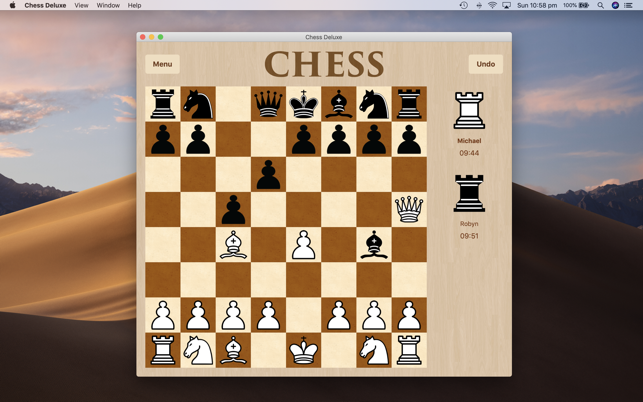This screenshot has height=402, width=643.
Task: Select the white rook on a1
Action: click(x=163, y=350)
